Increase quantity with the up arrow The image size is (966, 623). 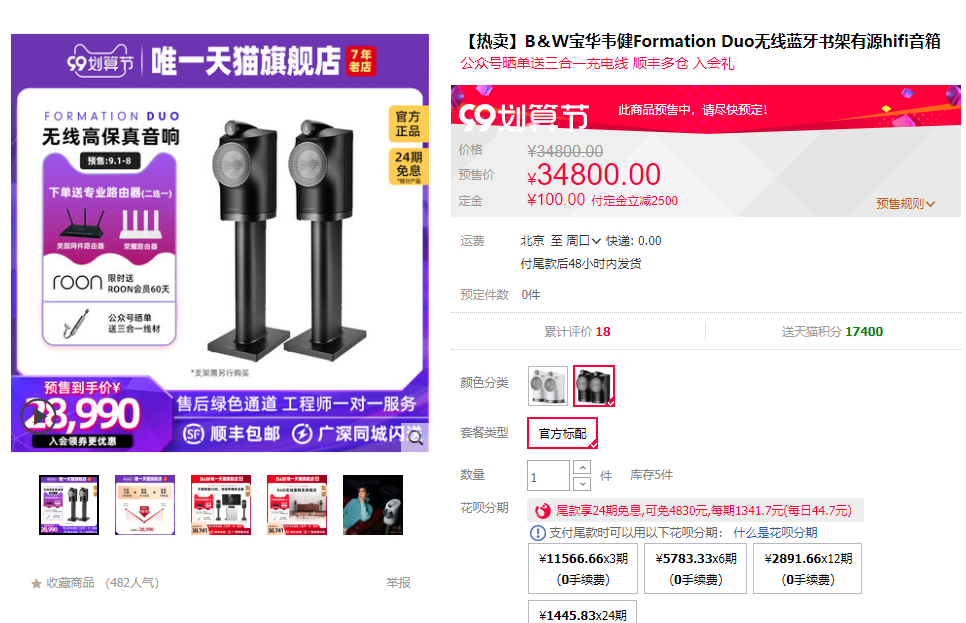point(582,467)
